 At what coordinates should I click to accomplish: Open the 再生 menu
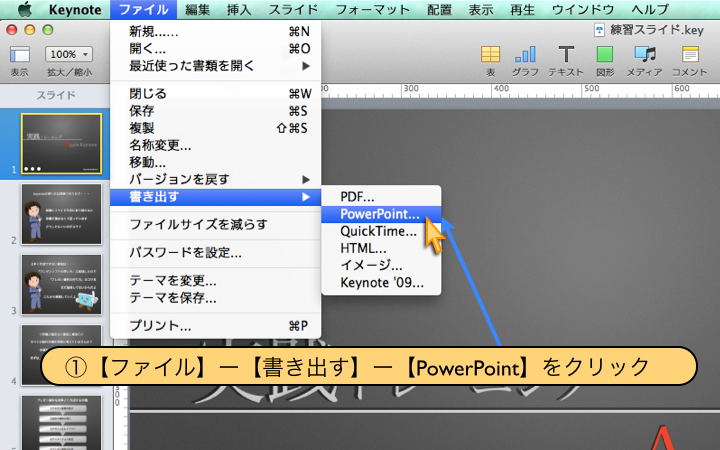click(x=522, y=10)
